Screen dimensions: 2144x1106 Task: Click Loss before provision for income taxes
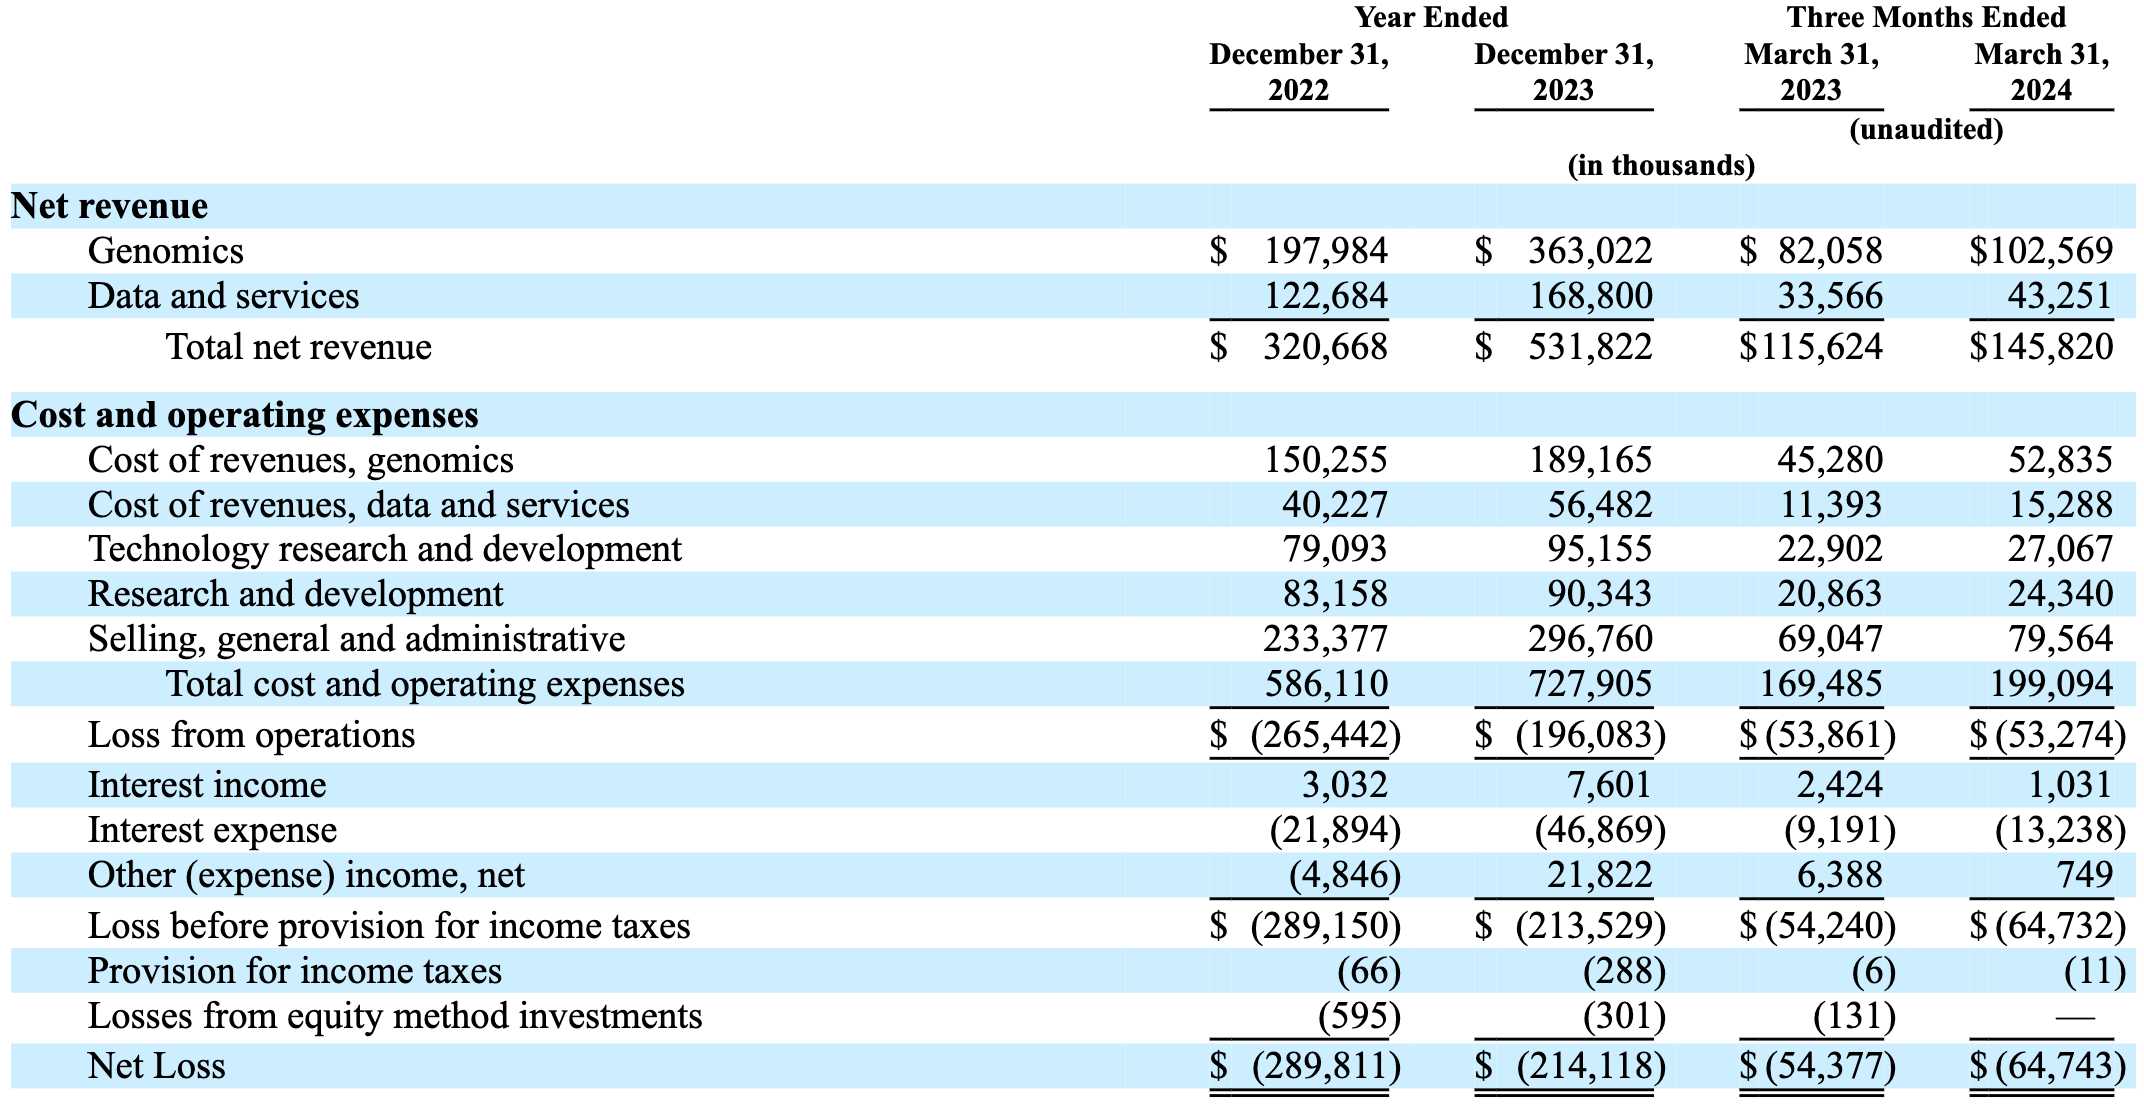click(x=388, y=926)
